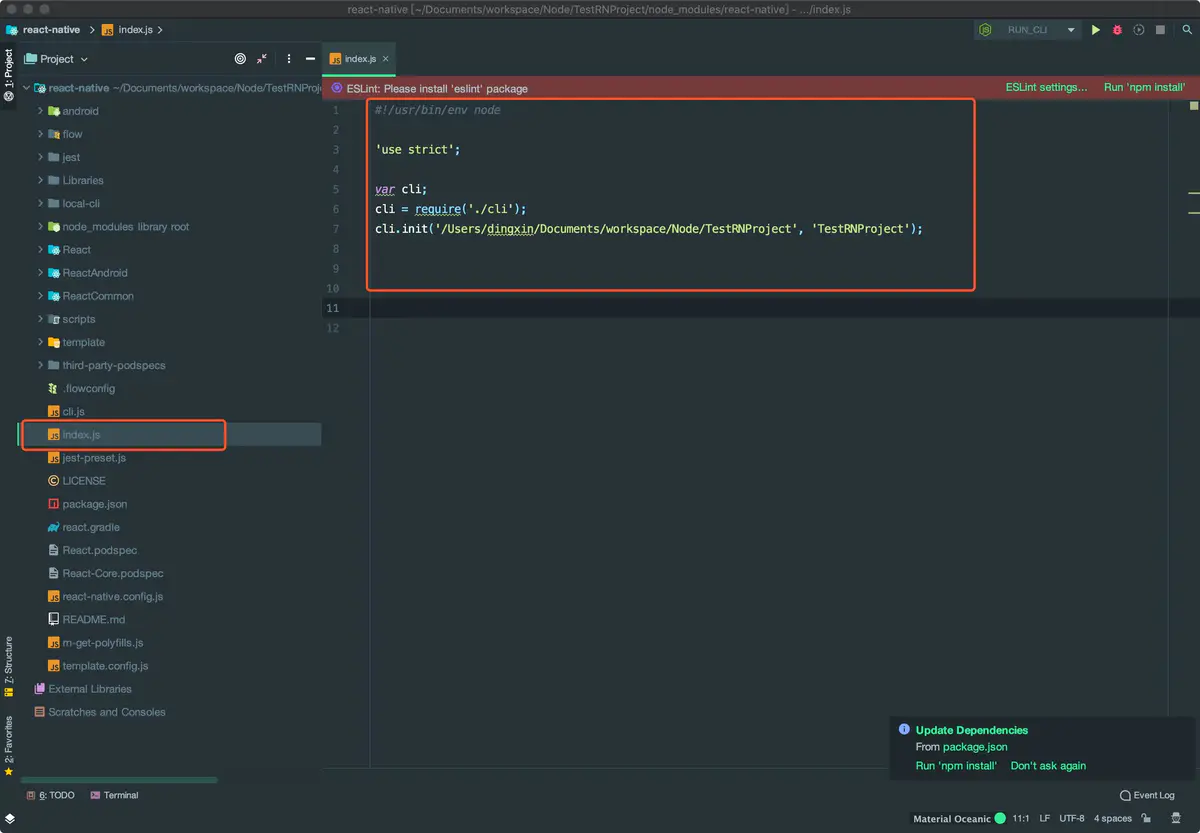Collapse all nodes in the Project panel
1200x833 pixels.
click(260, 59)
